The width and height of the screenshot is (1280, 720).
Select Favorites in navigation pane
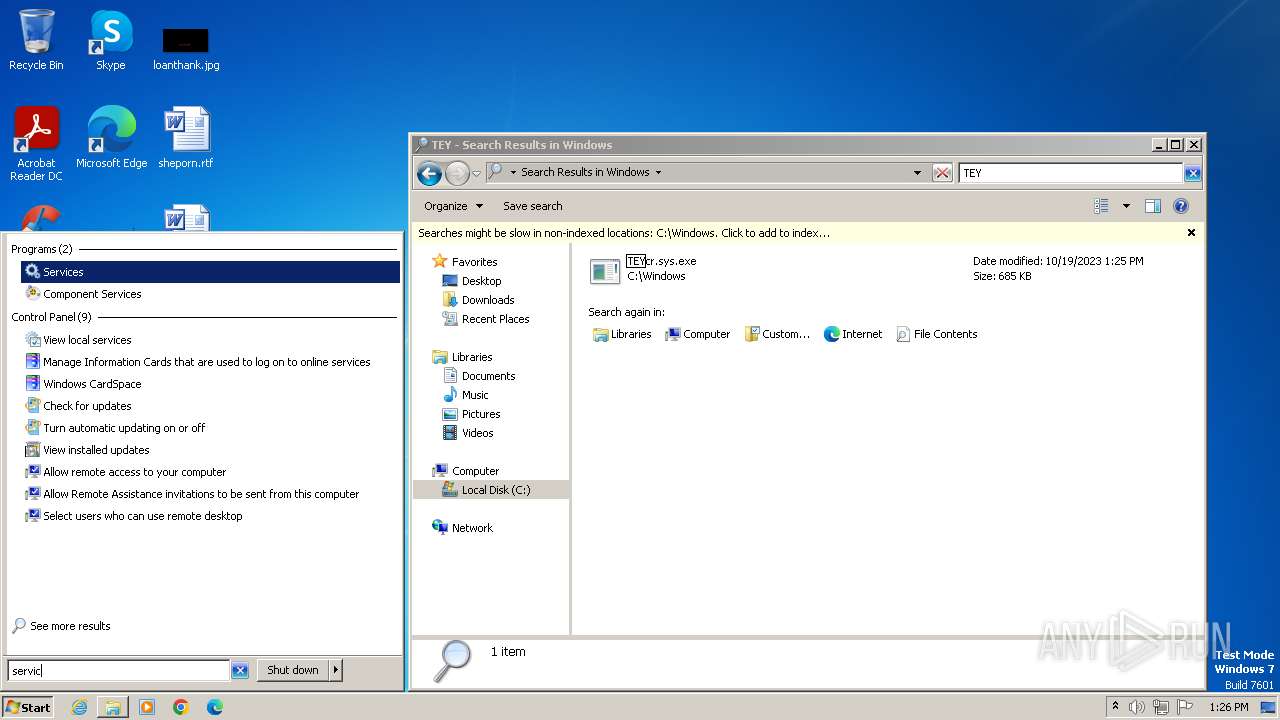click(465, 262)
